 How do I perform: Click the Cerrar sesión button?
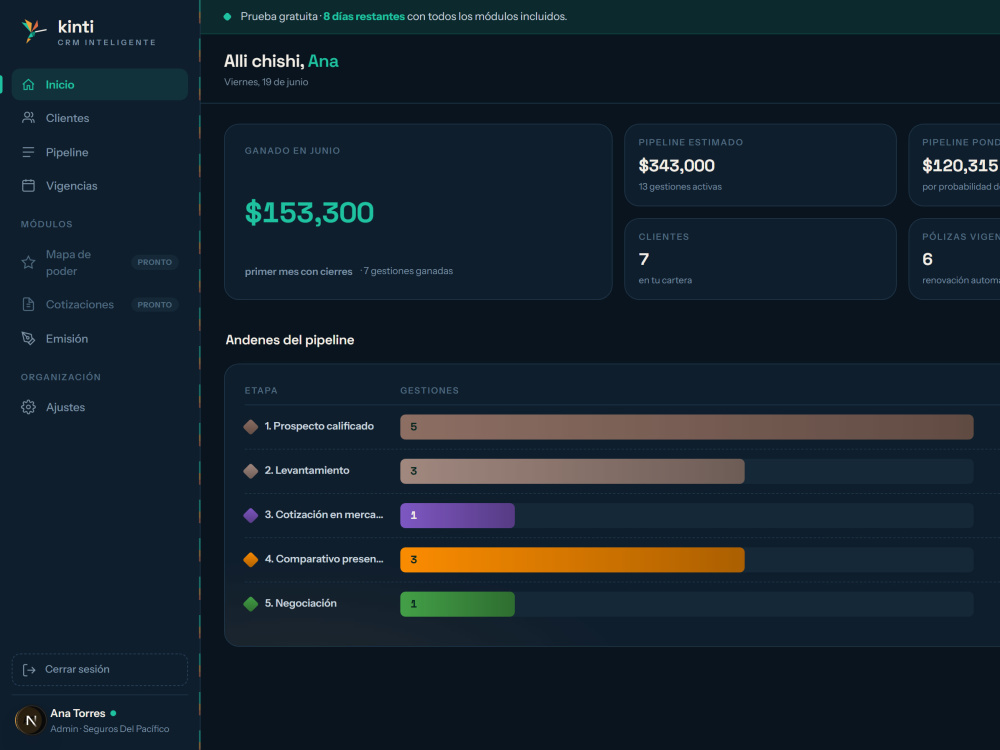99,670
